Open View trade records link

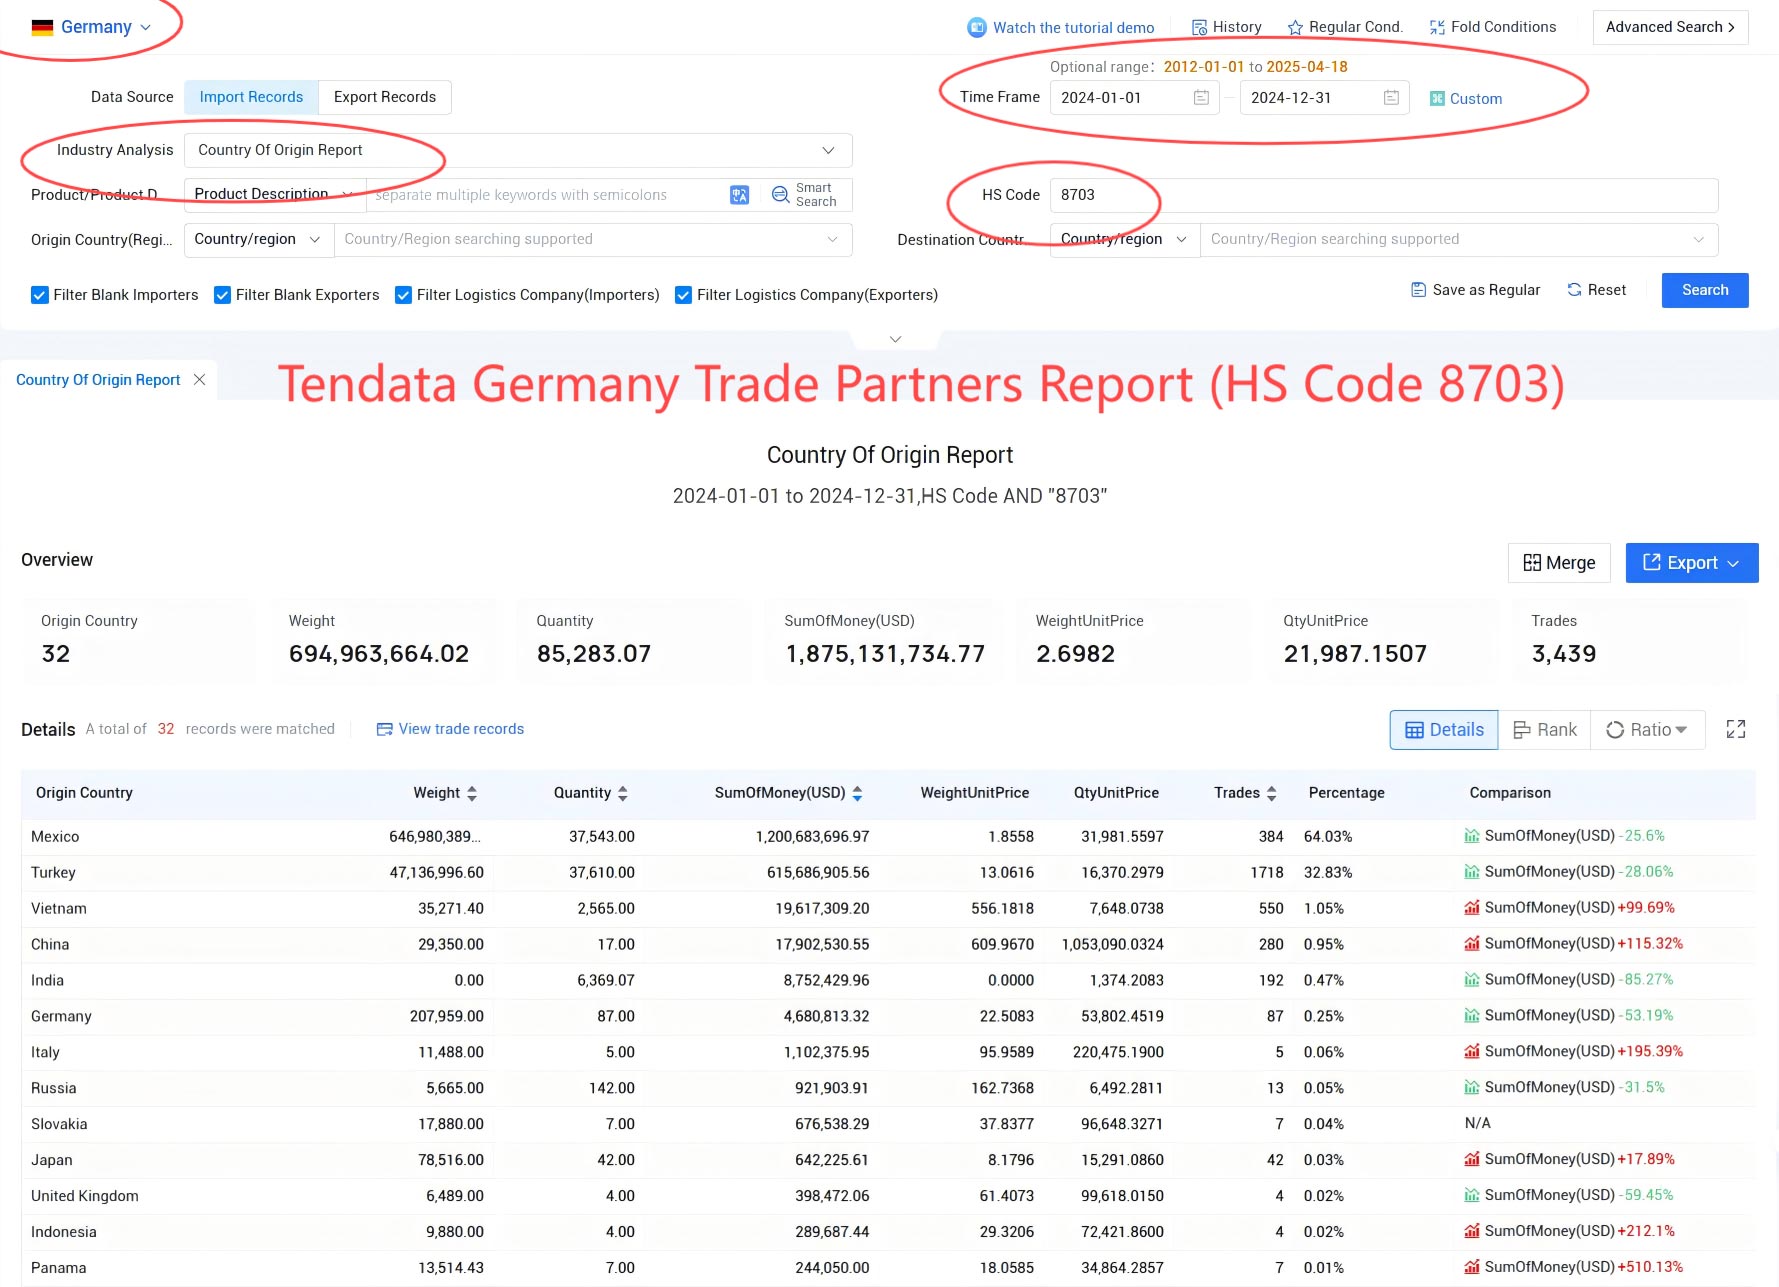[450, 729]
